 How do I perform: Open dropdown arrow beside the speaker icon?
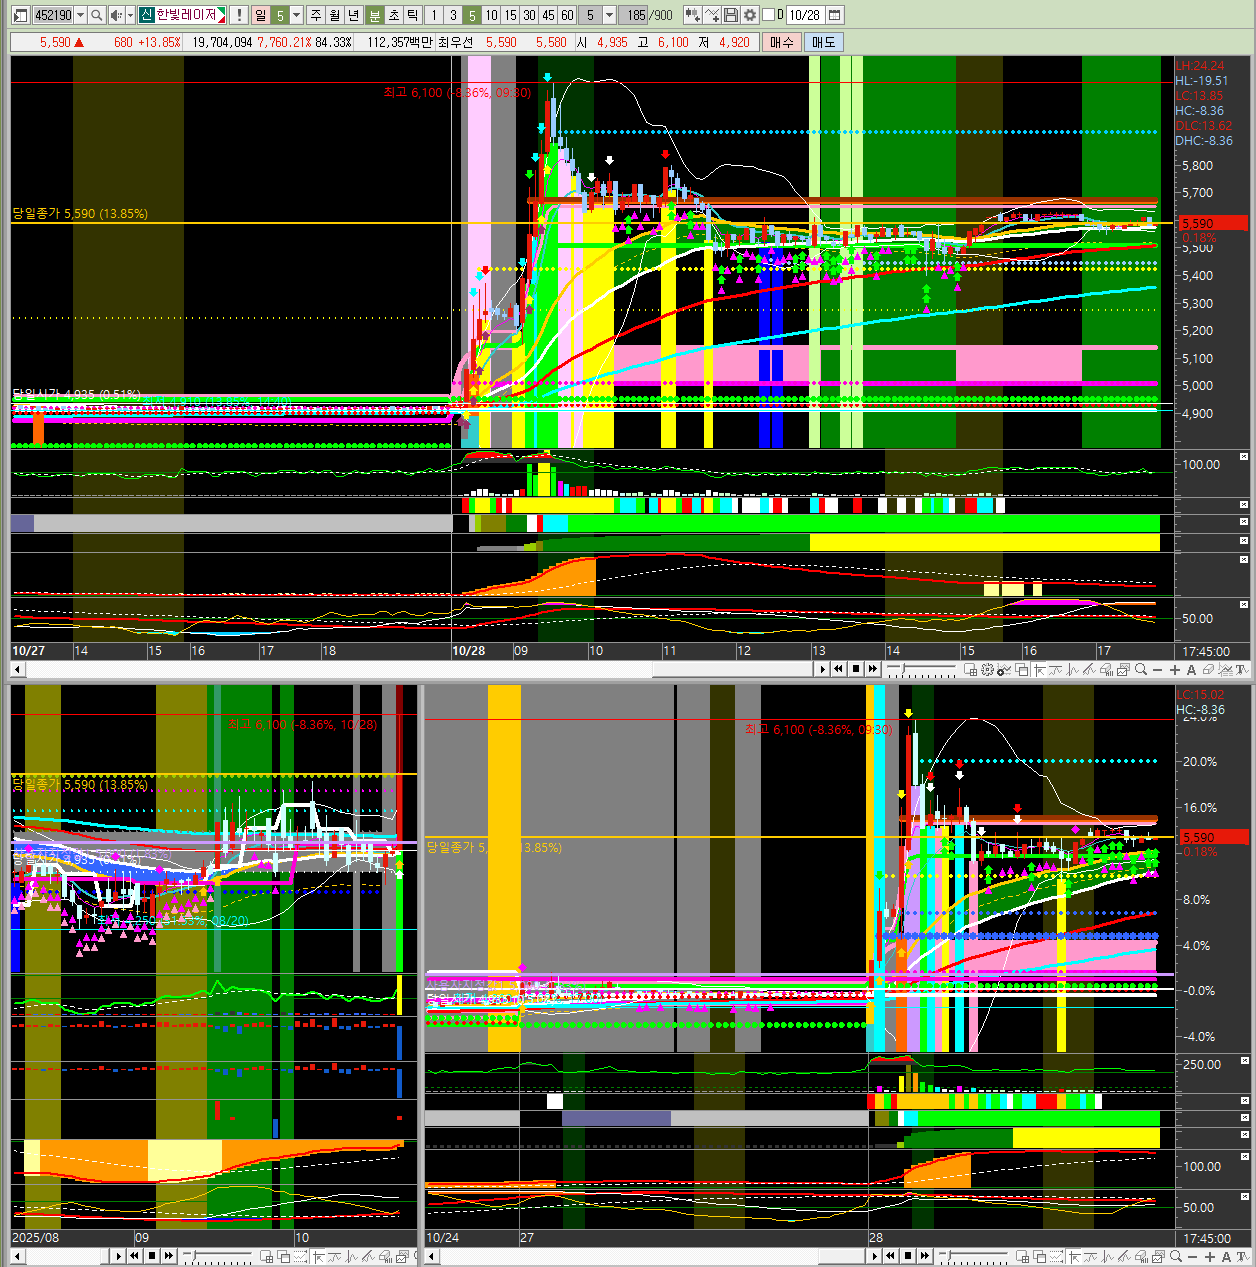[130, 15]
